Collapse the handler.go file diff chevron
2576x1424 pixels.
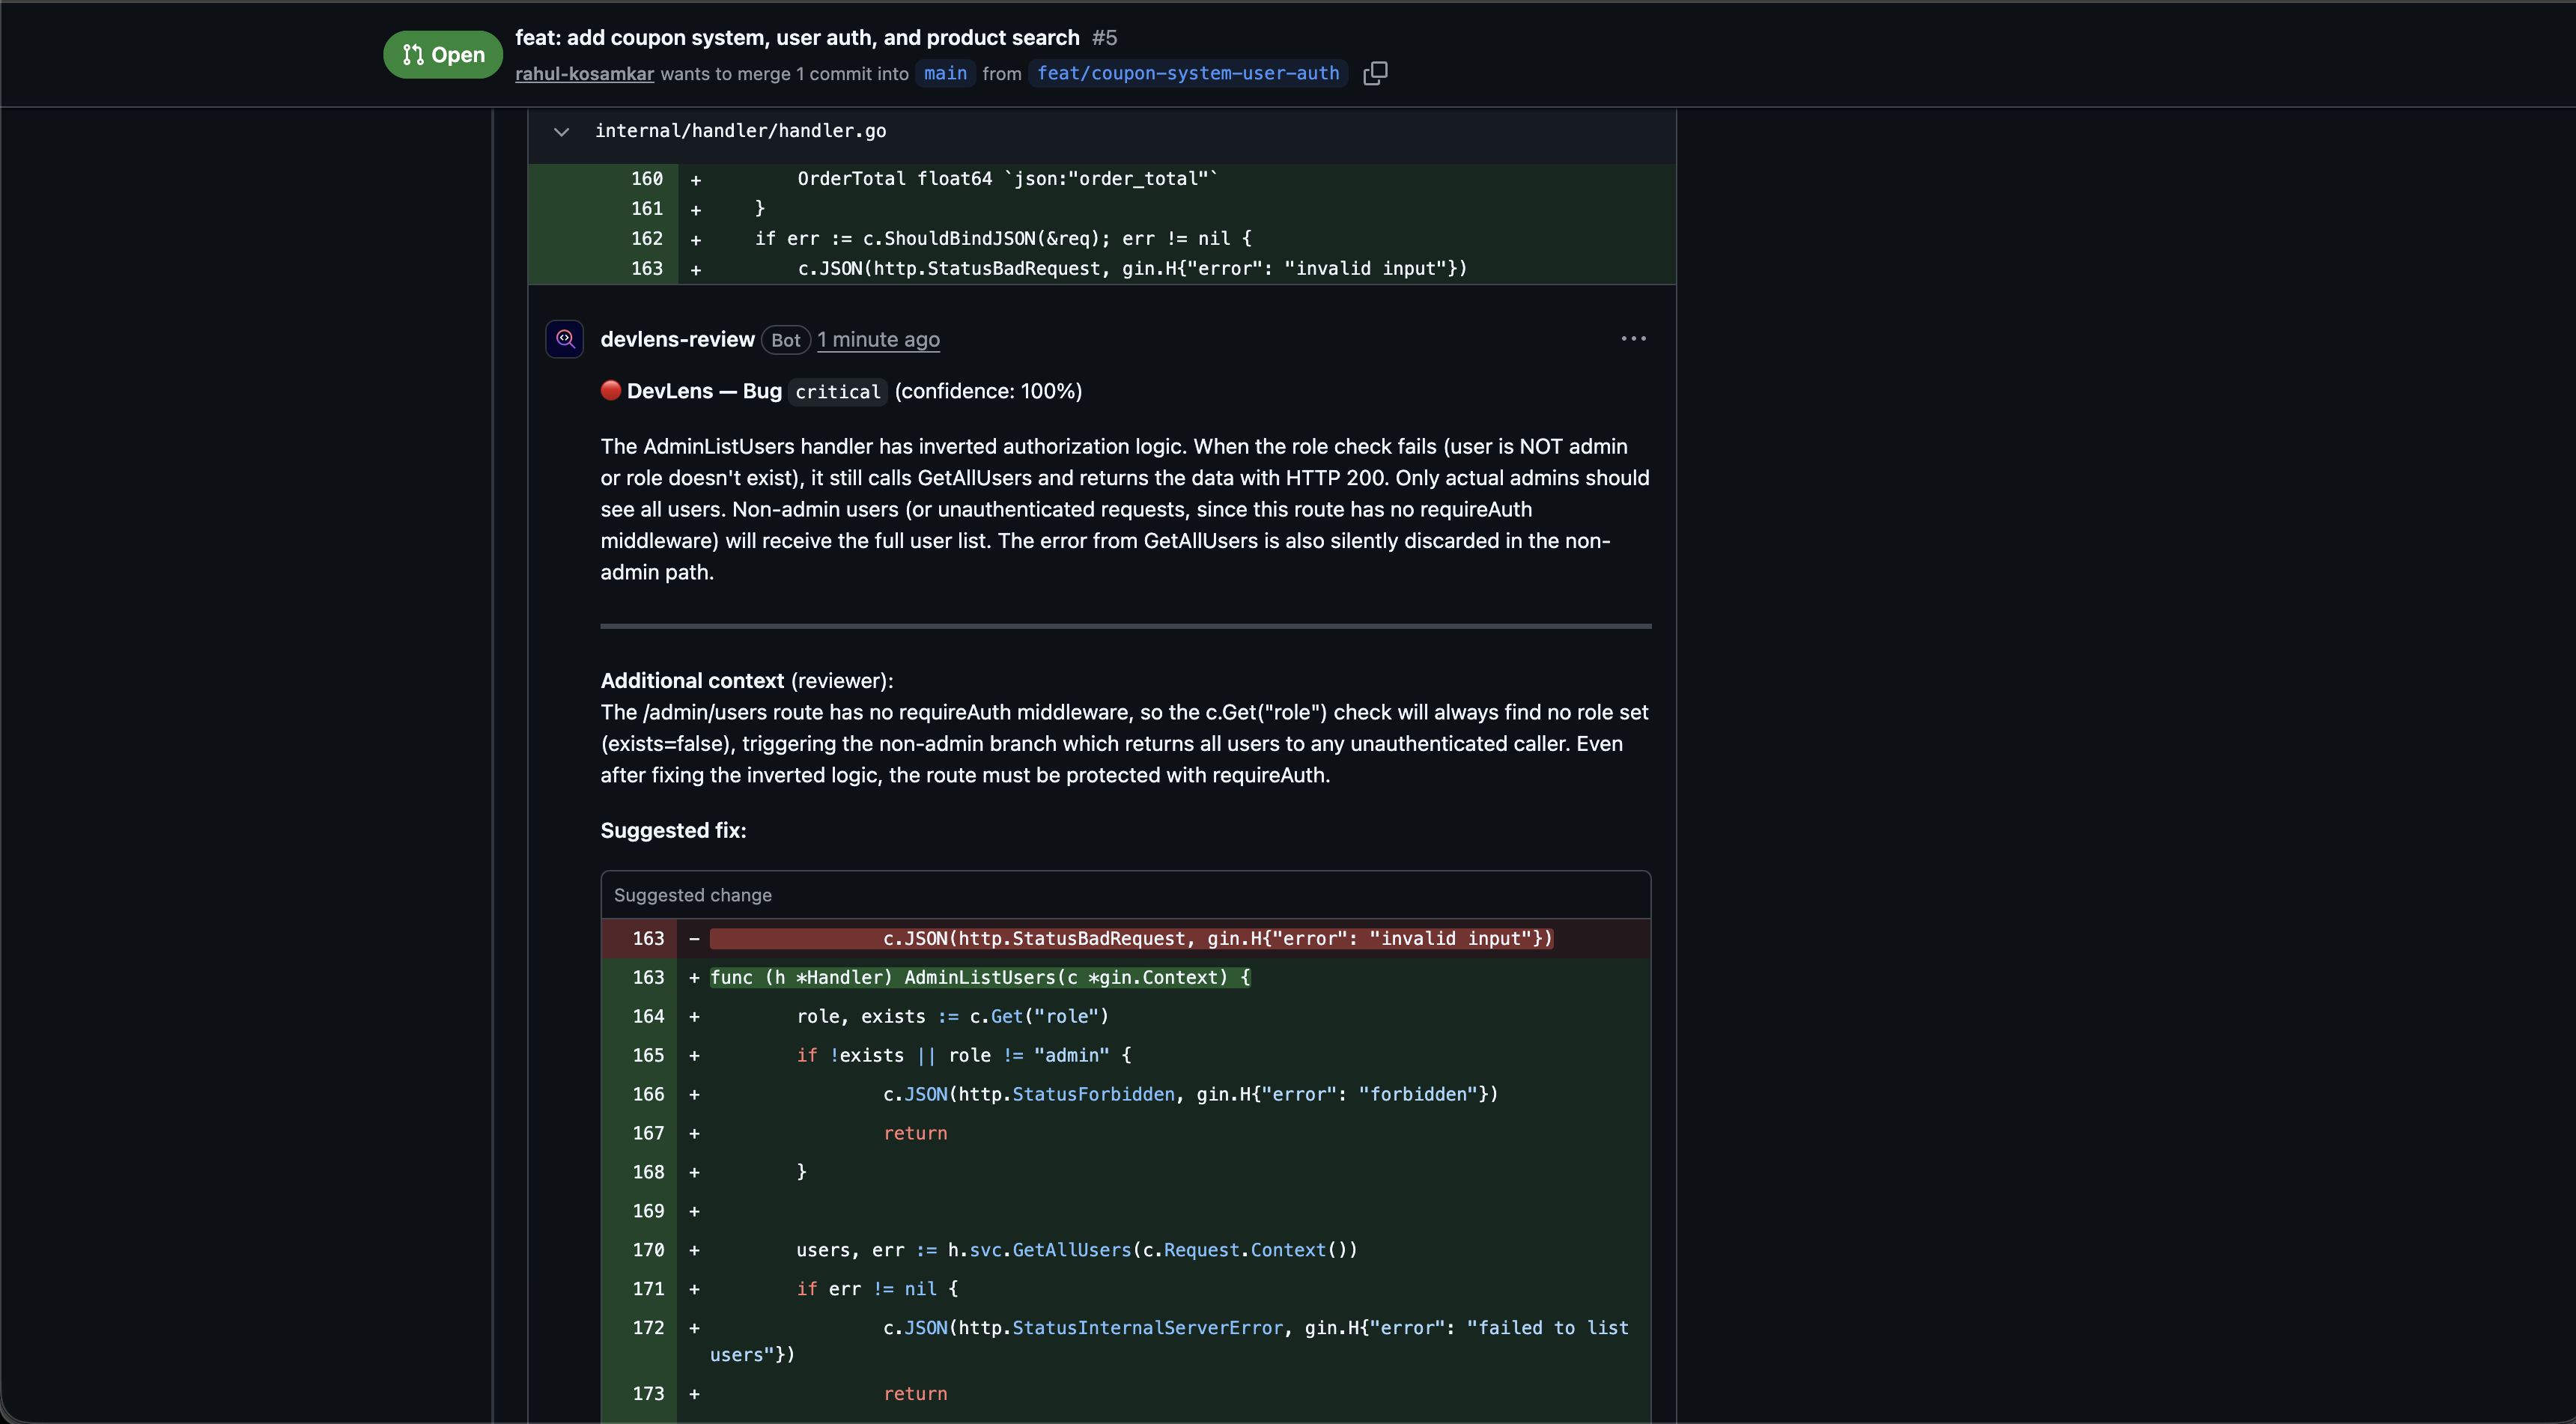562,131
